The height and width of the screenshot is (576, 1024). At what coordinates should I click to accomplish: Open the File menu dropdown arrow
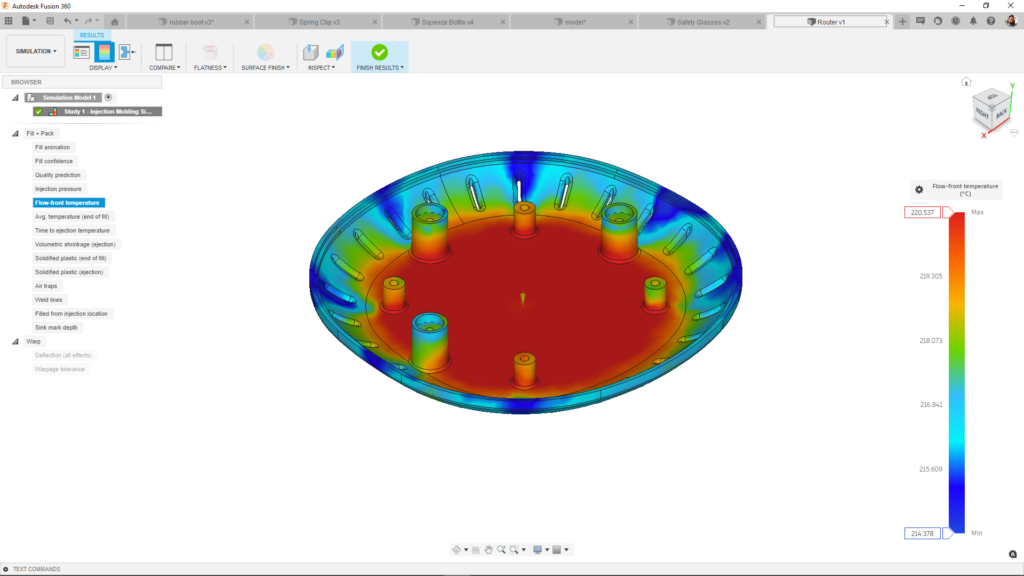(x=35, y=22)
